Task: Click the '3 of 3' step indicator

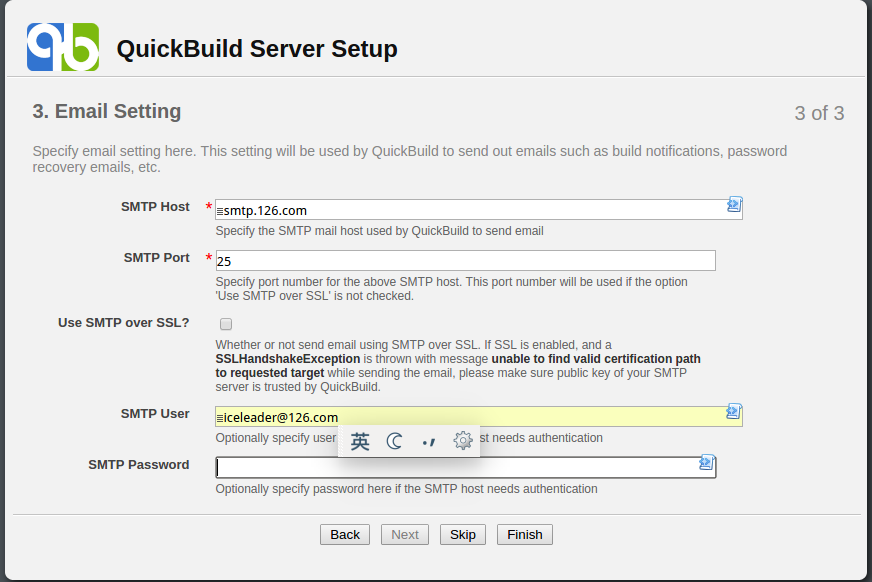Action: 819,113
